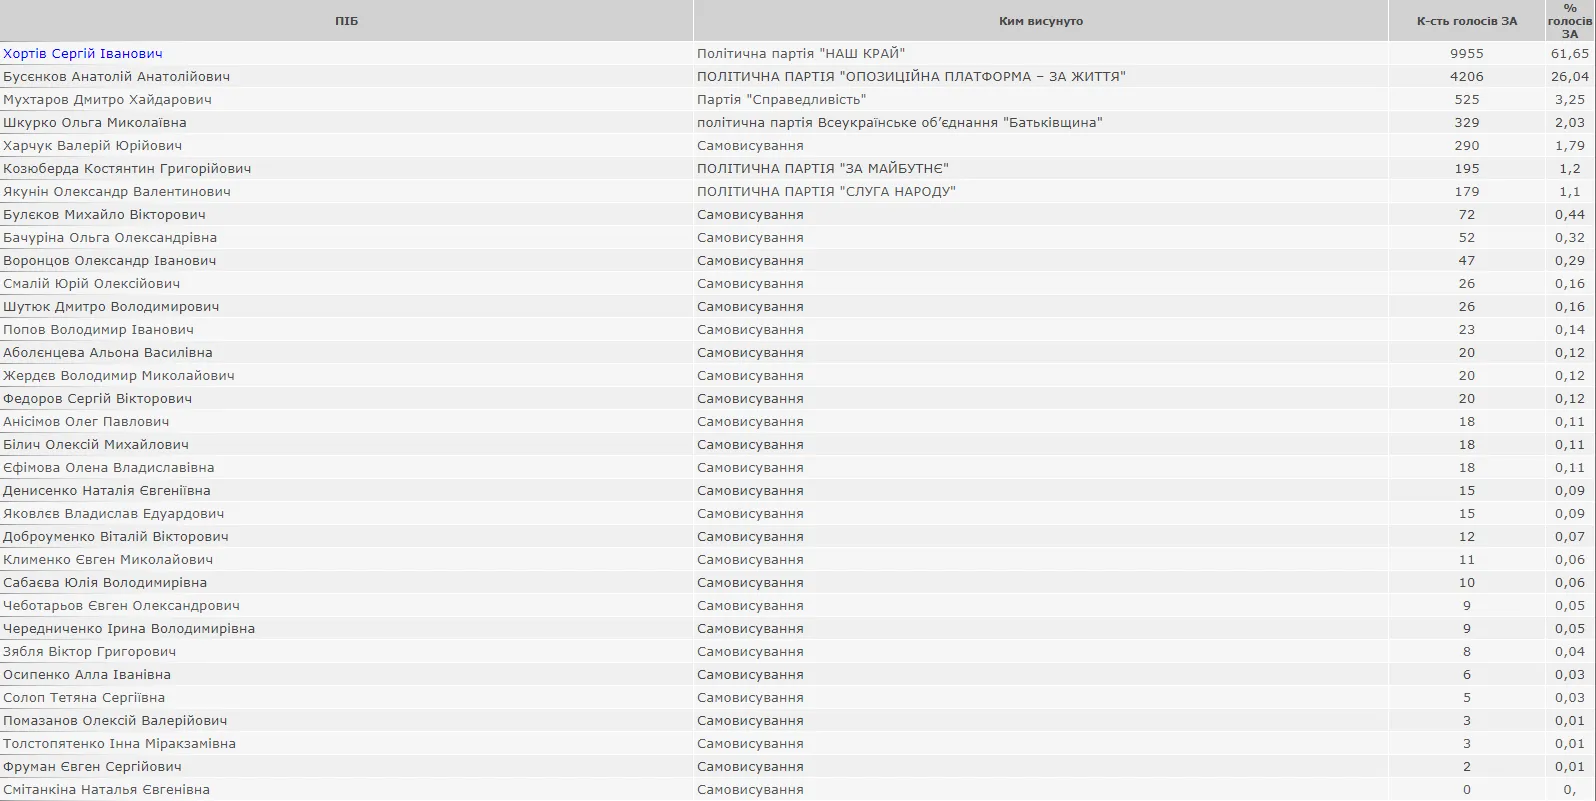Select name Федоров Сергій Вікторович
This screenshot has height=801, width=1596.
coord(98,399)
